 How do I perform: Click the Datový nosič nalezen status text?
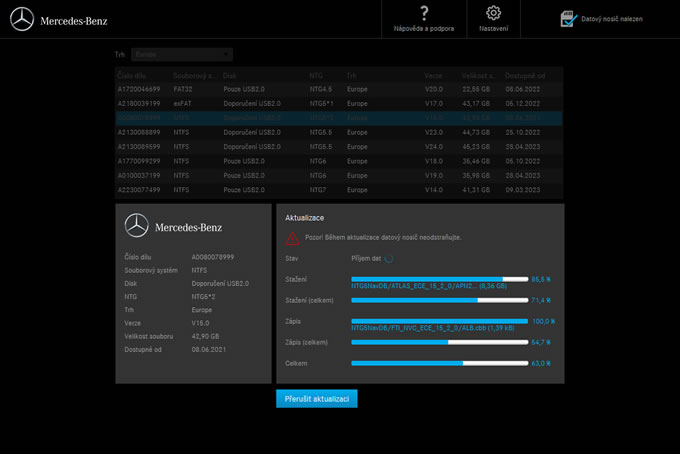(612, 19)
